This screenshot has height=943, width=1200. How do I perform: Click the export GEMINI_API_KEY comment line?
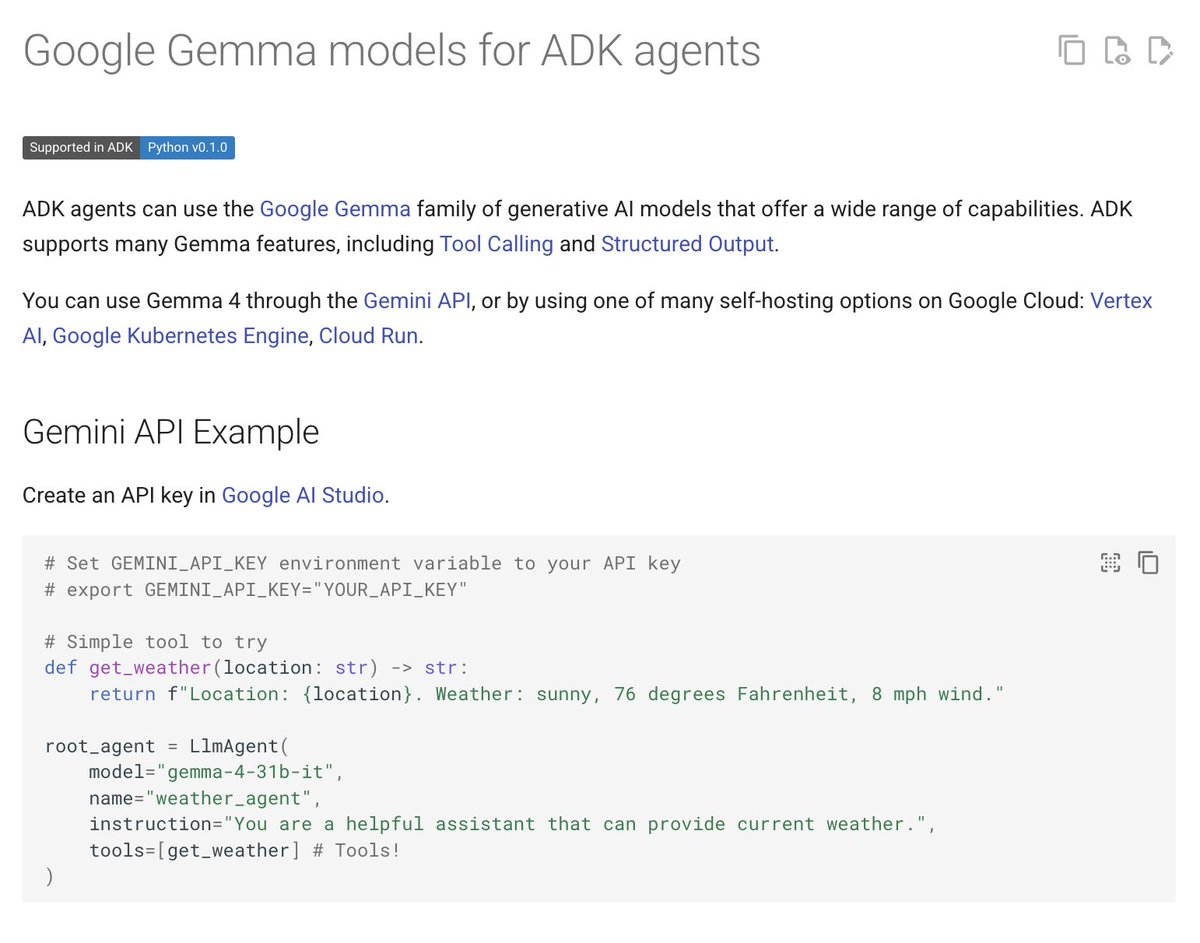pyautogui.click(x=256, y=590)
